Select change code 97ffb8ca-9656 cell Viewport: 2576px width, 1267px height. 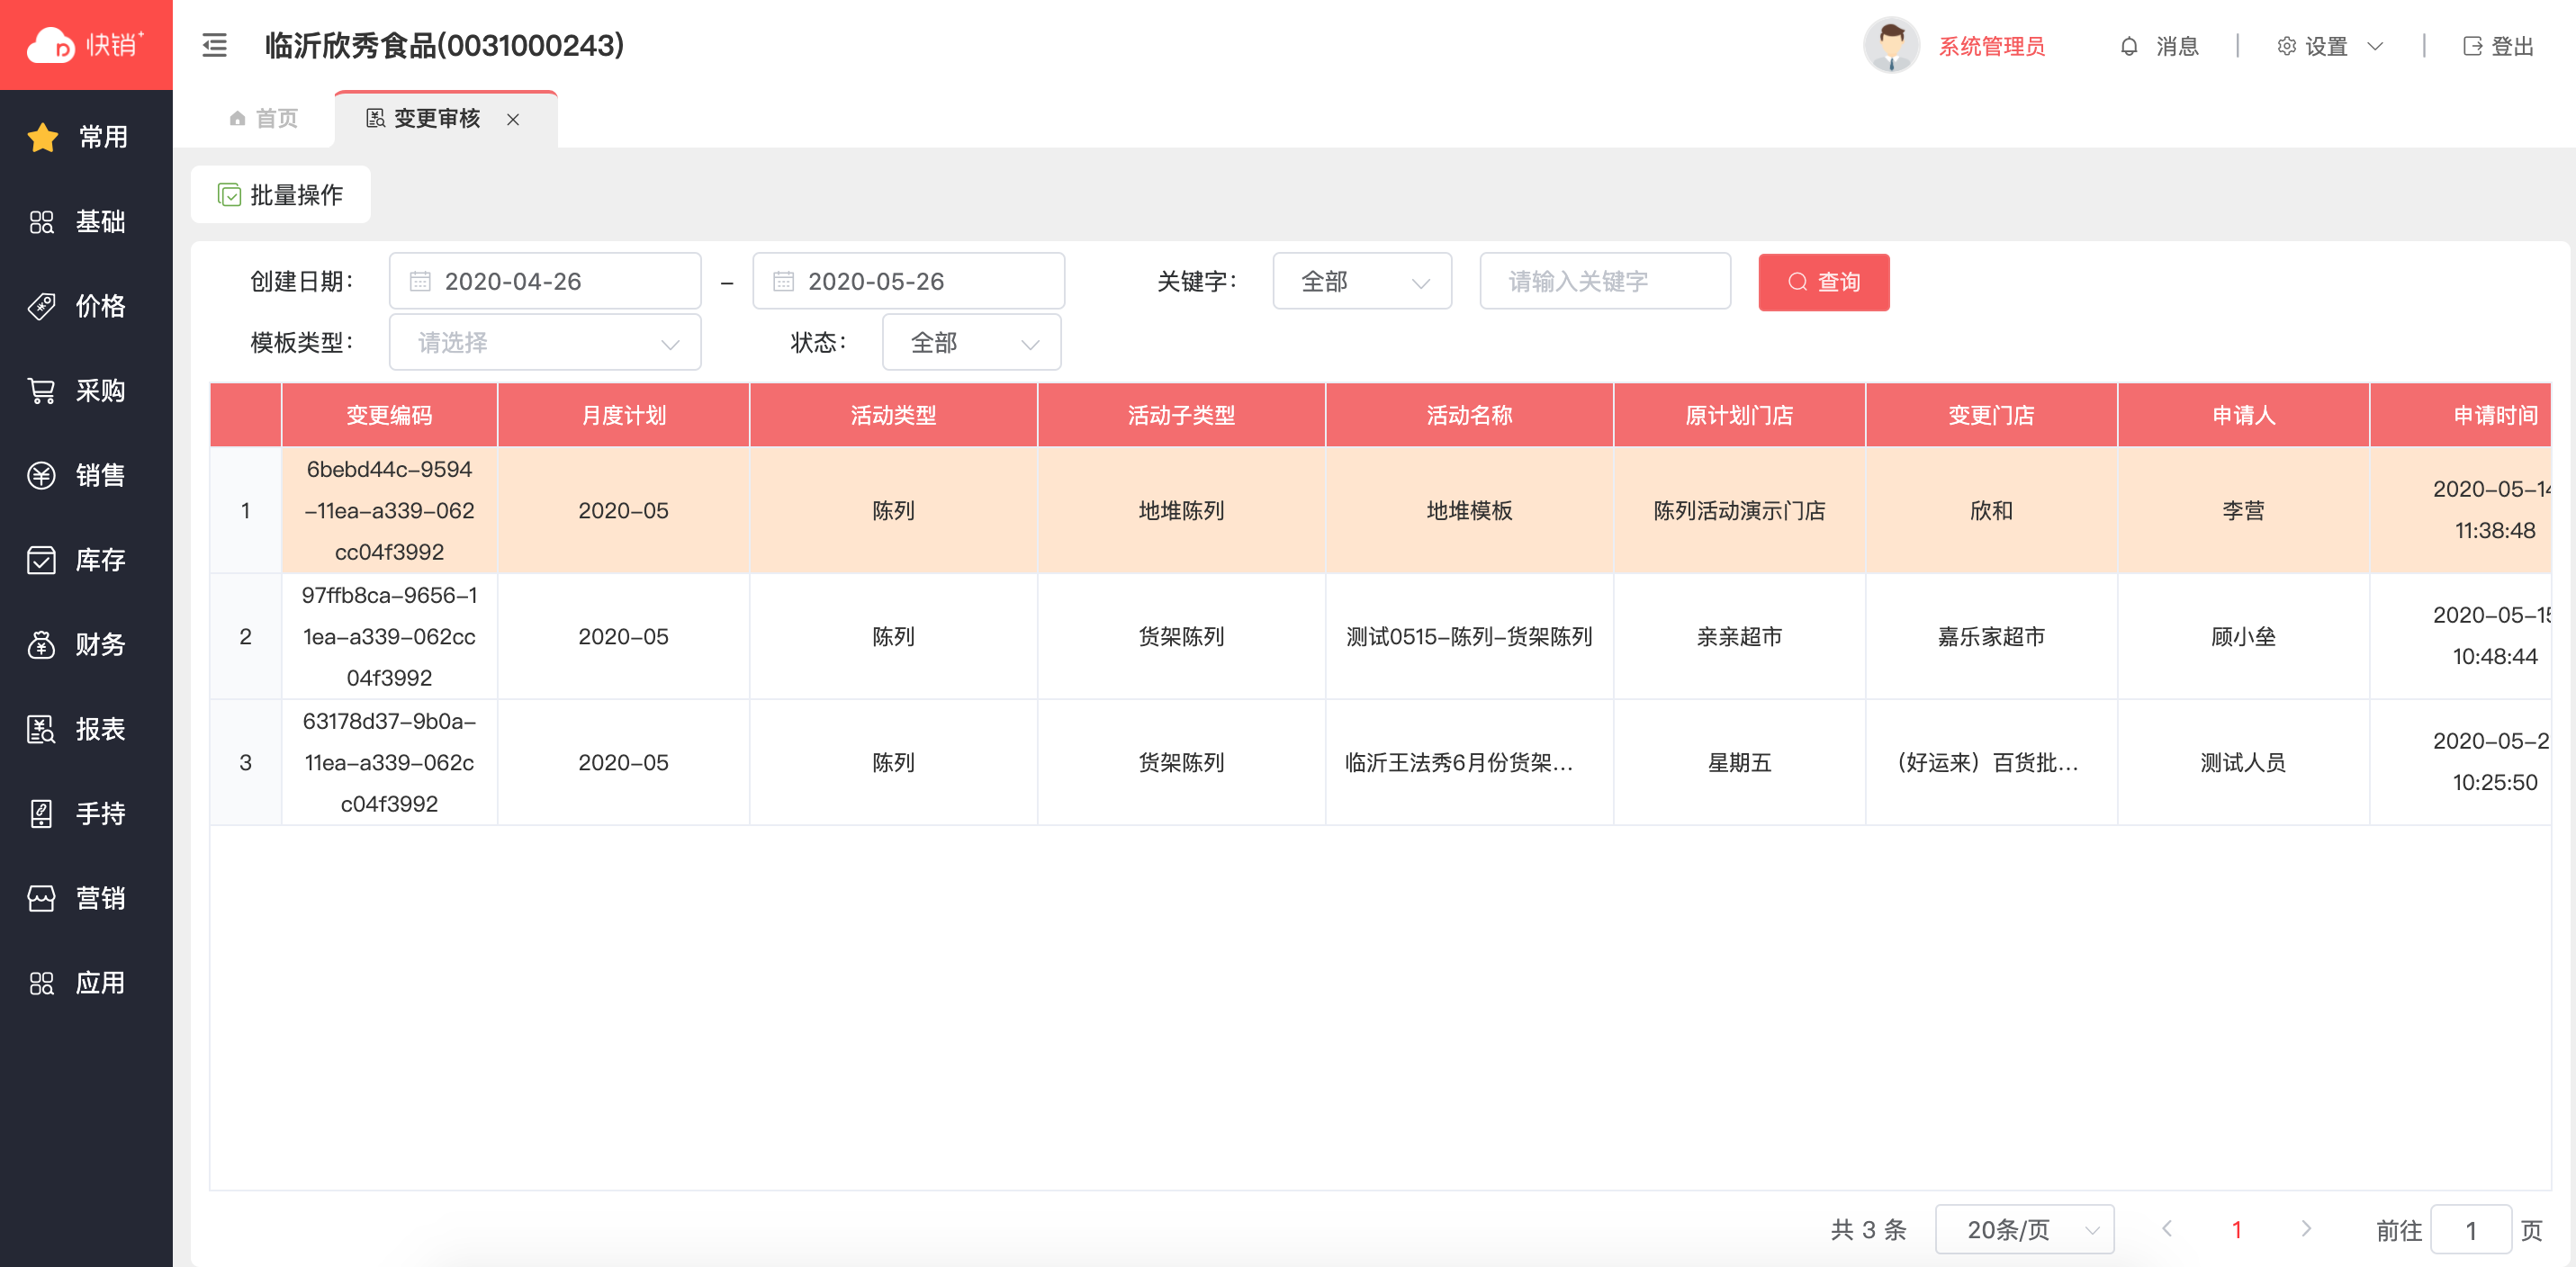point(389,636)
